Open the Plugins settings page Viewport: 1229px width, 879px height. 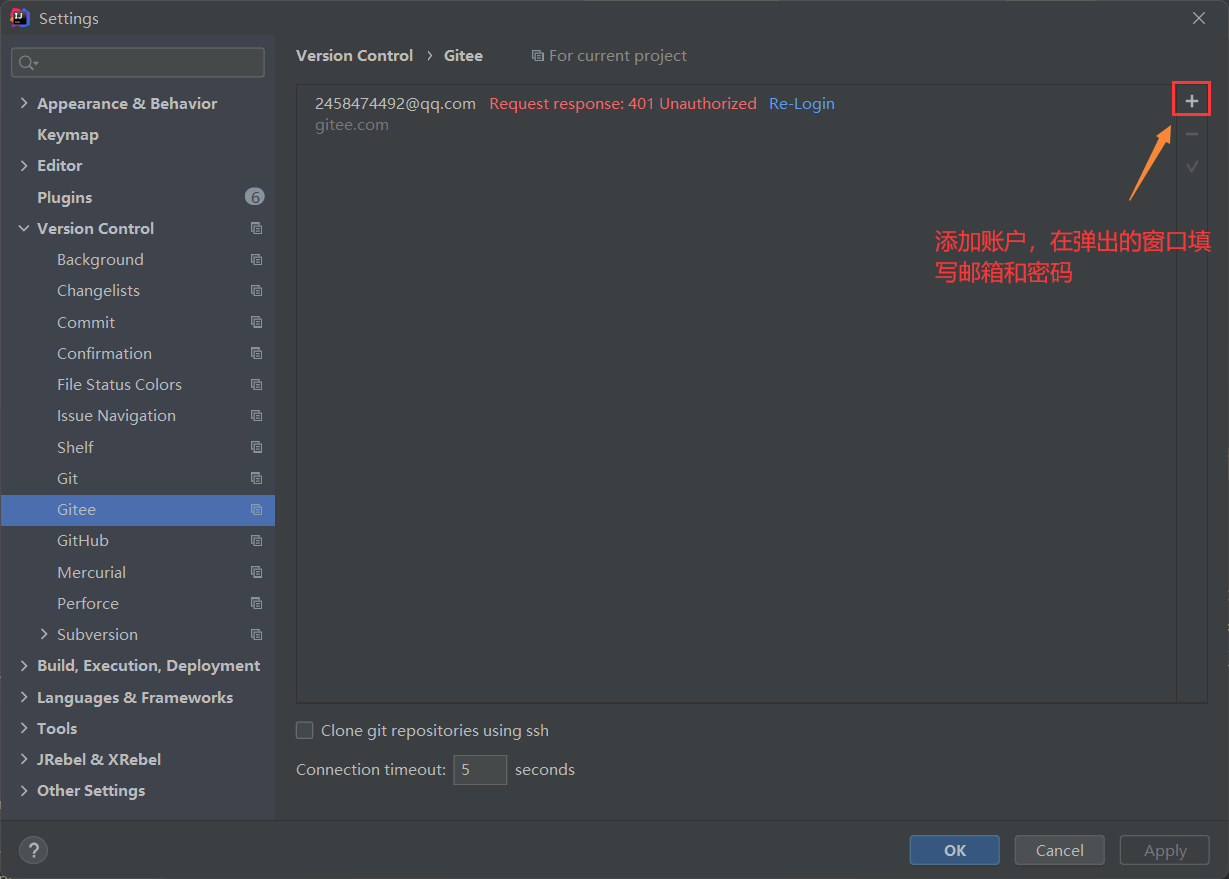click(x=64, y=197)
